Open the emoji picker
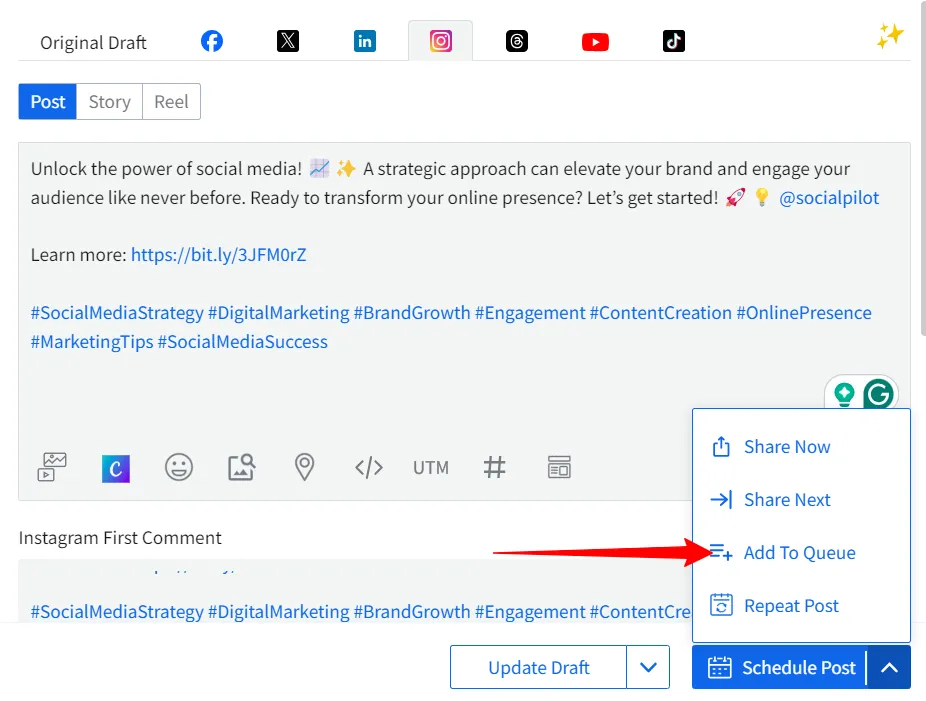926x701 pixels. point(179,467)
